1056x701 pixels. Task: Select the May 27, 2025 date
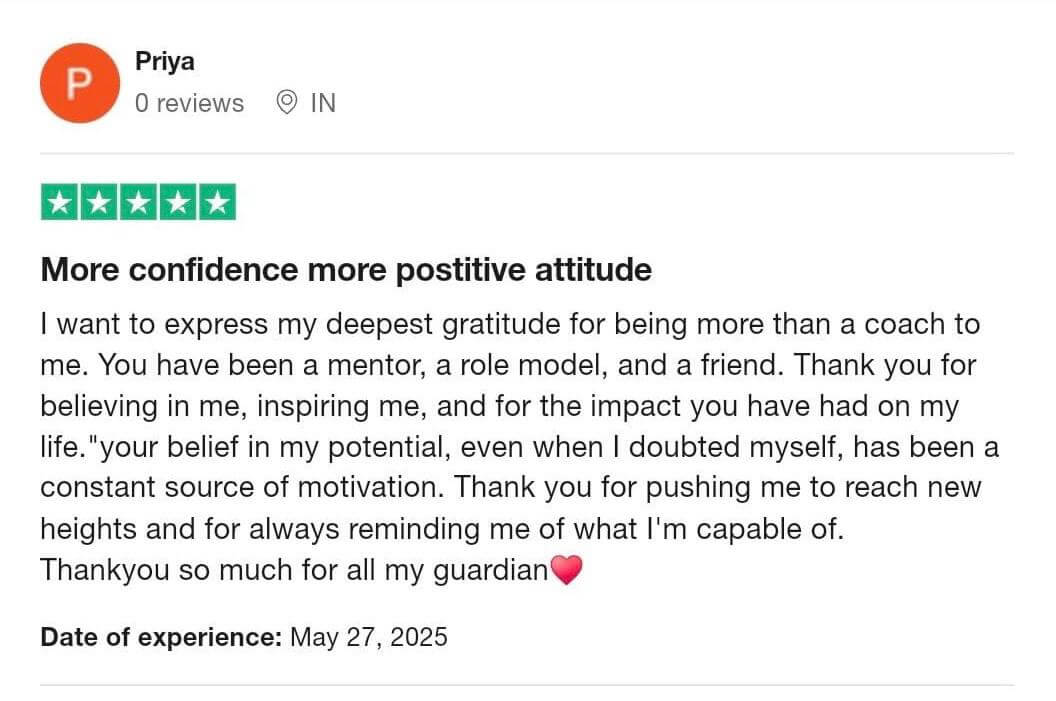click(368, 637)
